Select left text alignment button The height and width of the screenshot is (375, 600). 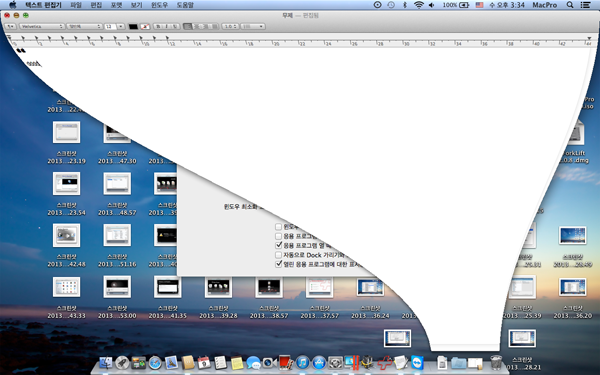coord(188,26)
